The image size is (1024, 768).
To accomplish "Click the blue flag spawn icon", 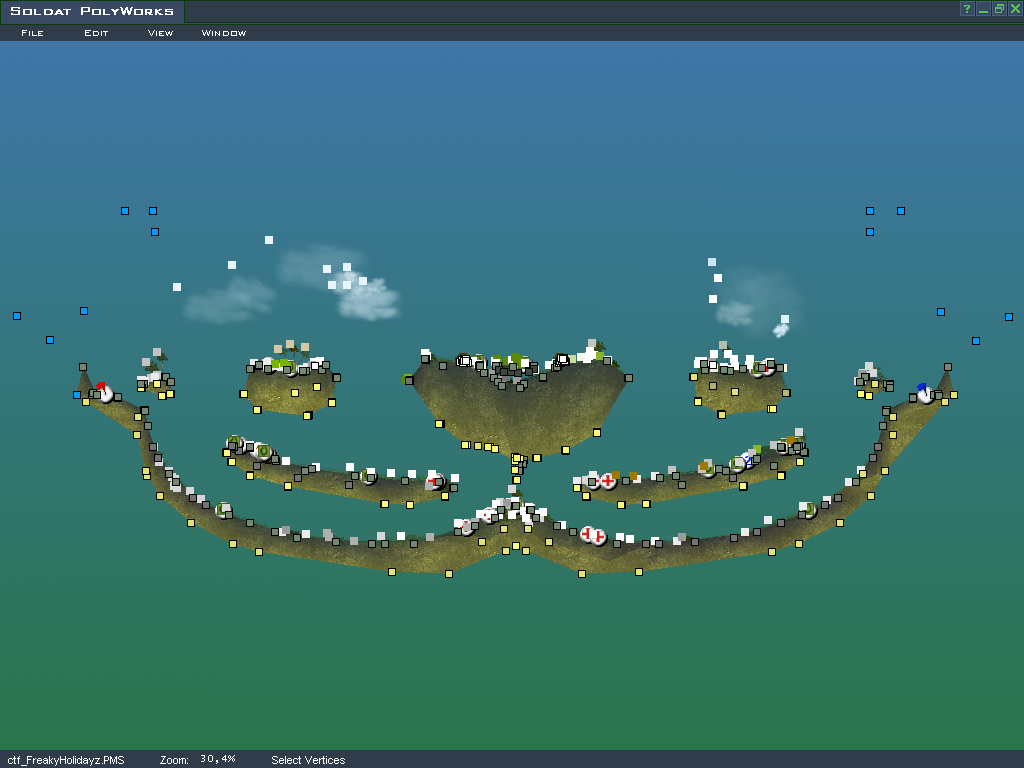I will coord(924,392).
